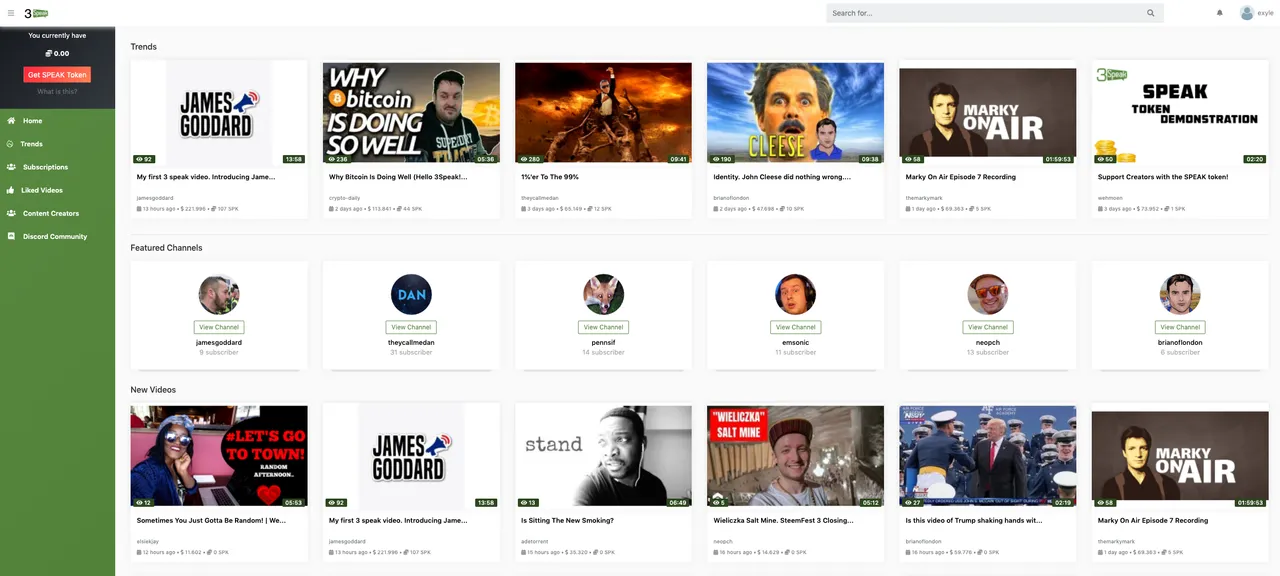Click channel name 'emsonic'

(x=795, y=342)
